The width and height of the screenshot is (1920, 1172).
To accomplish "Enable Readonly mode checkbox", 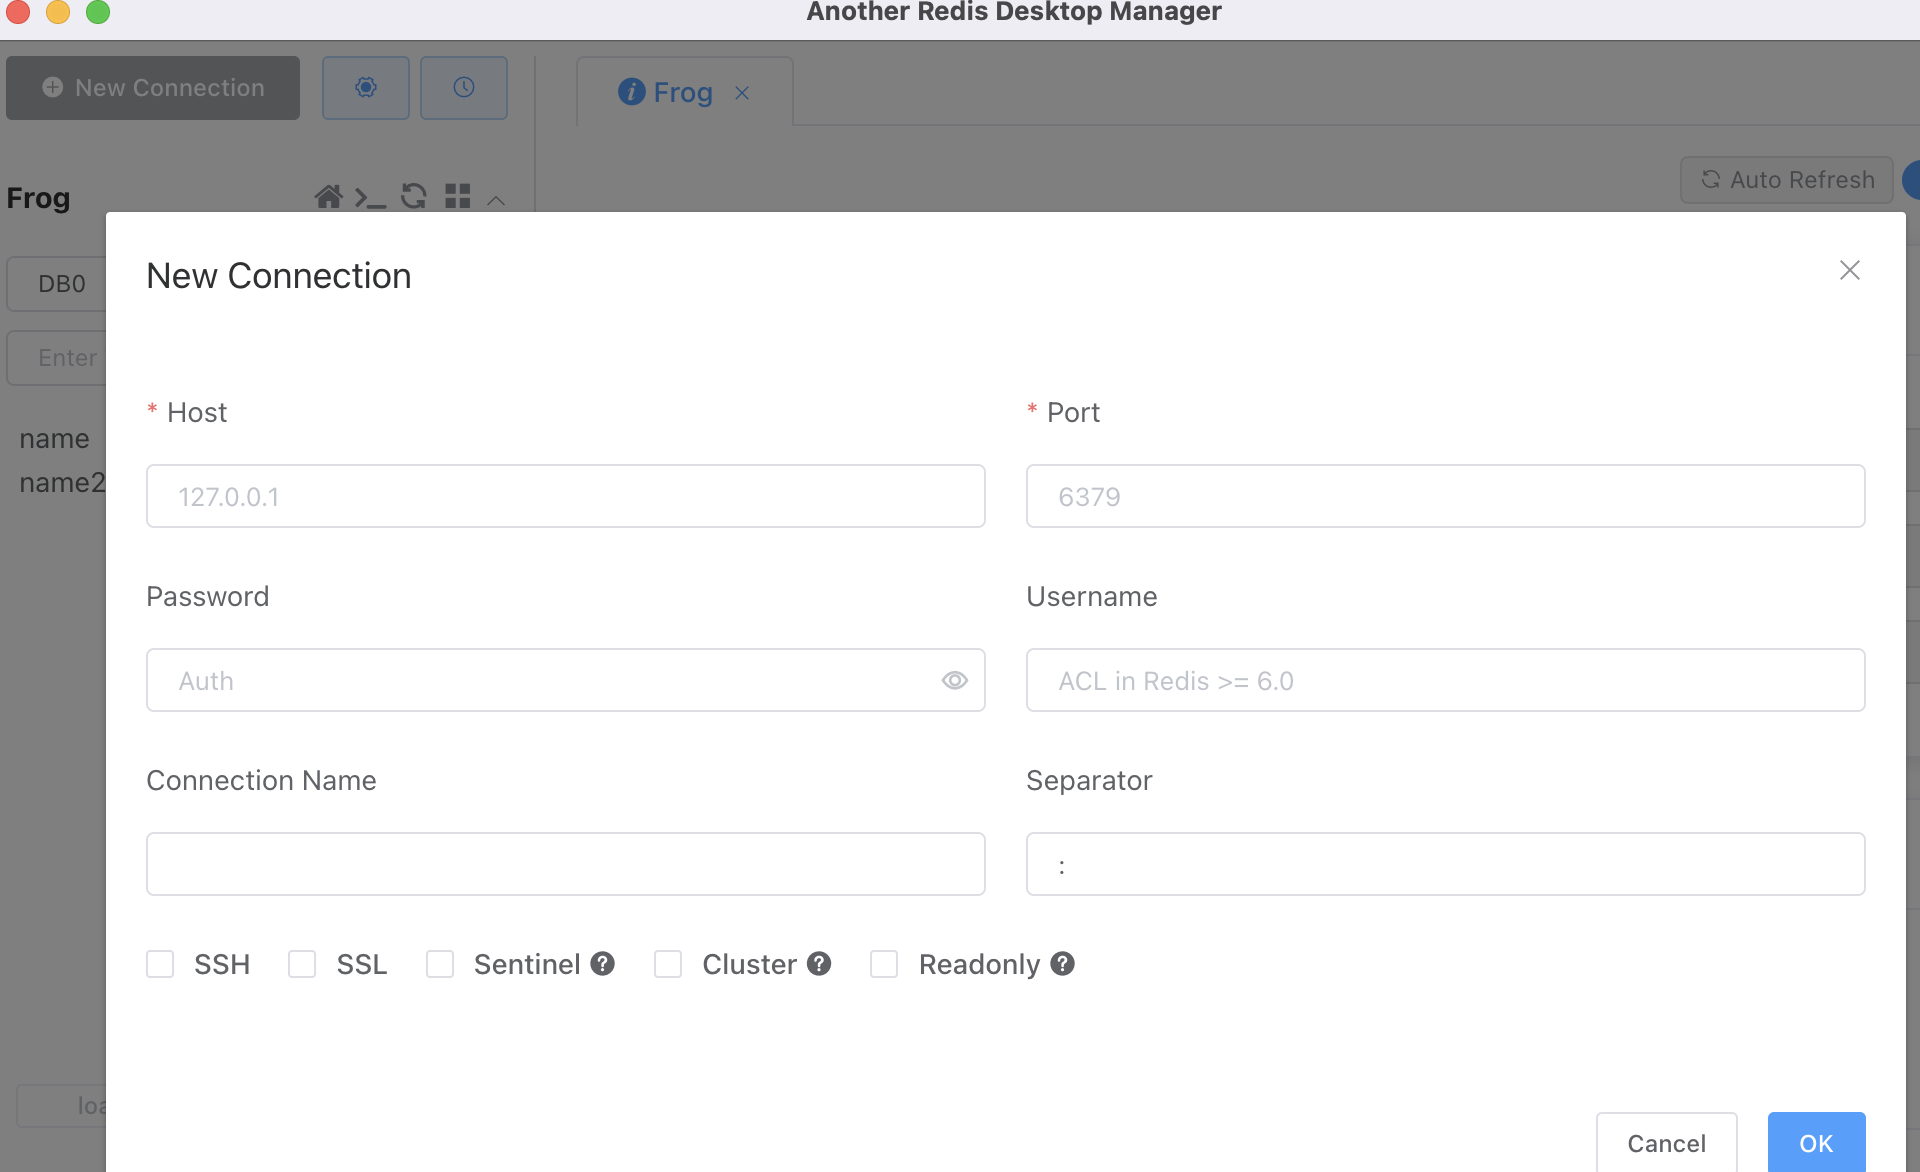I will [x=883, y=964].
